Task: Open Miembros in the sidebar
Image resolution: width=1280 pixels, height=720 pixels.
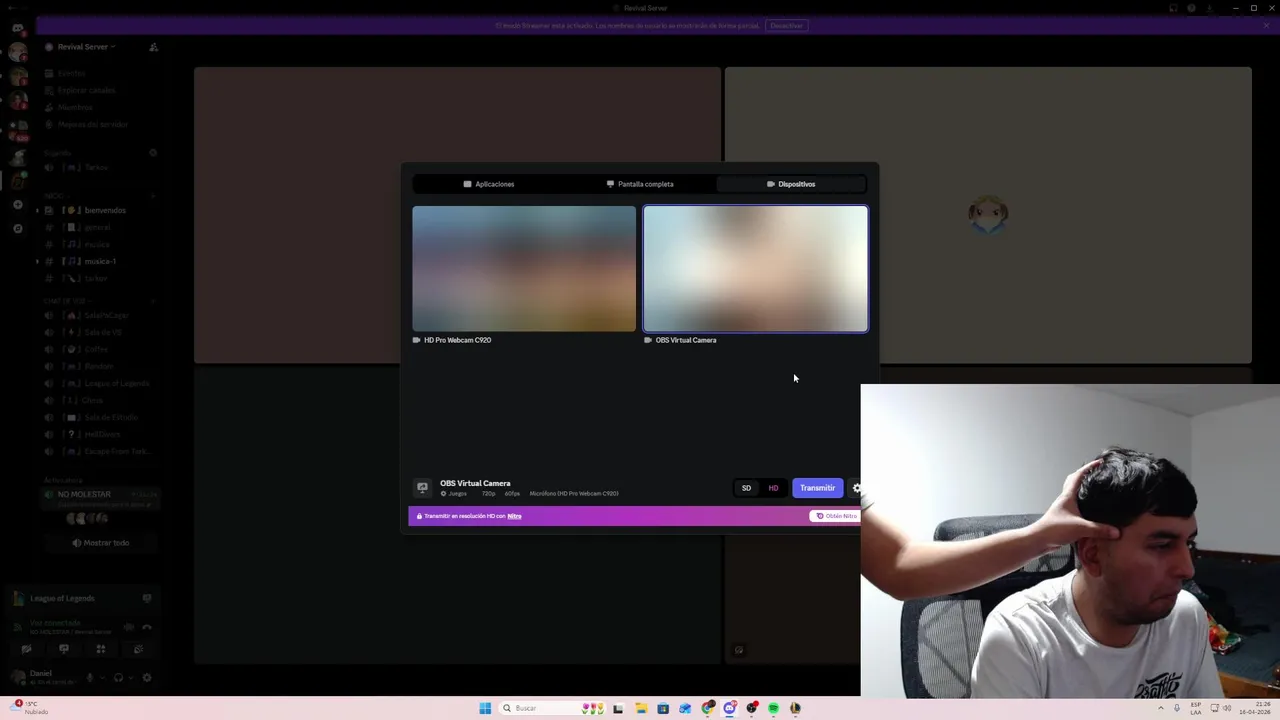Action: tap(75, 107)
